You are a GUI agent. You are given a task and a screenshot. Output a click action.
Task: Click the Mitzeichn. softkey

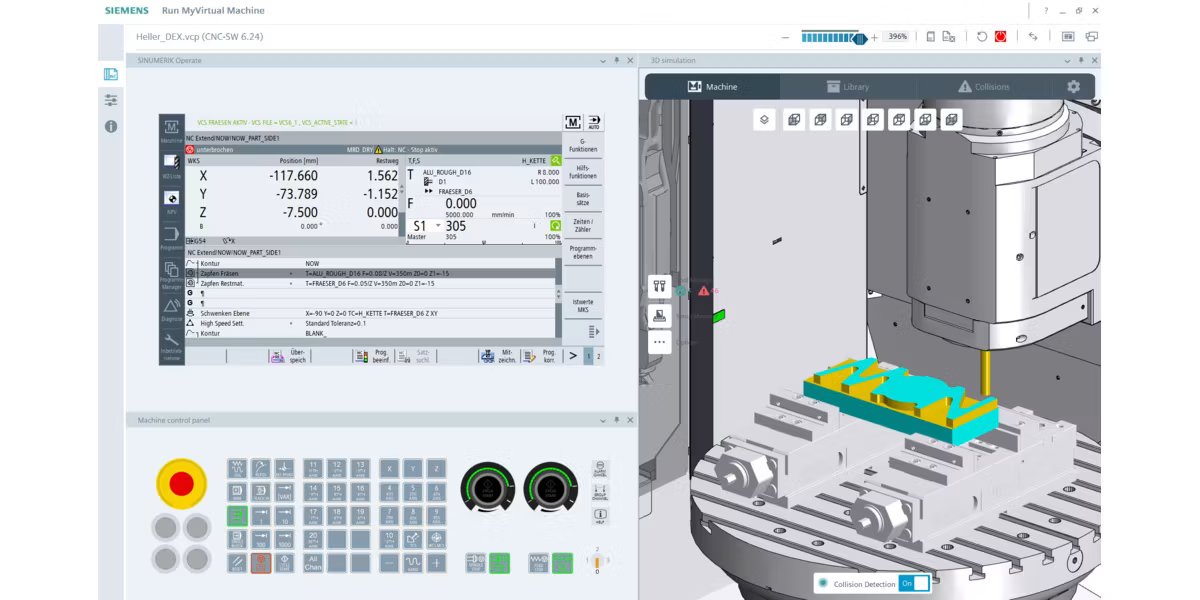(x=500, y=356)
